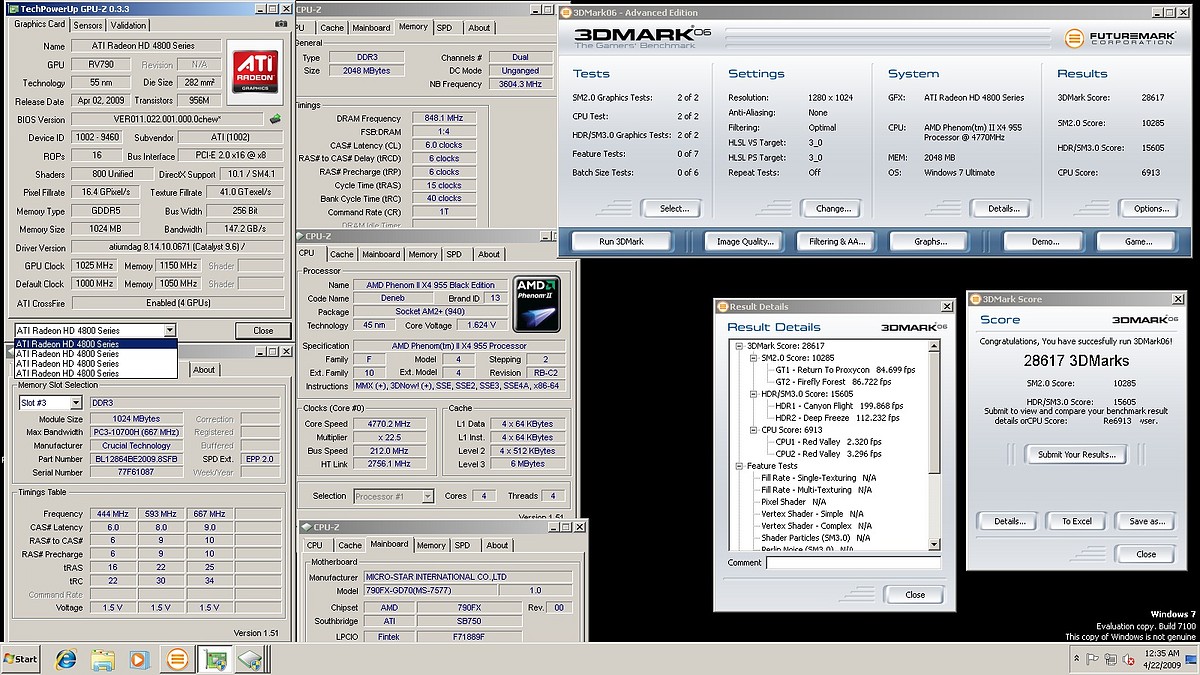The width and height of the screenshot is (1200, 675).
Task: Open Windows Explorer folder taskbar icon
Action: [x=102, y=659]
